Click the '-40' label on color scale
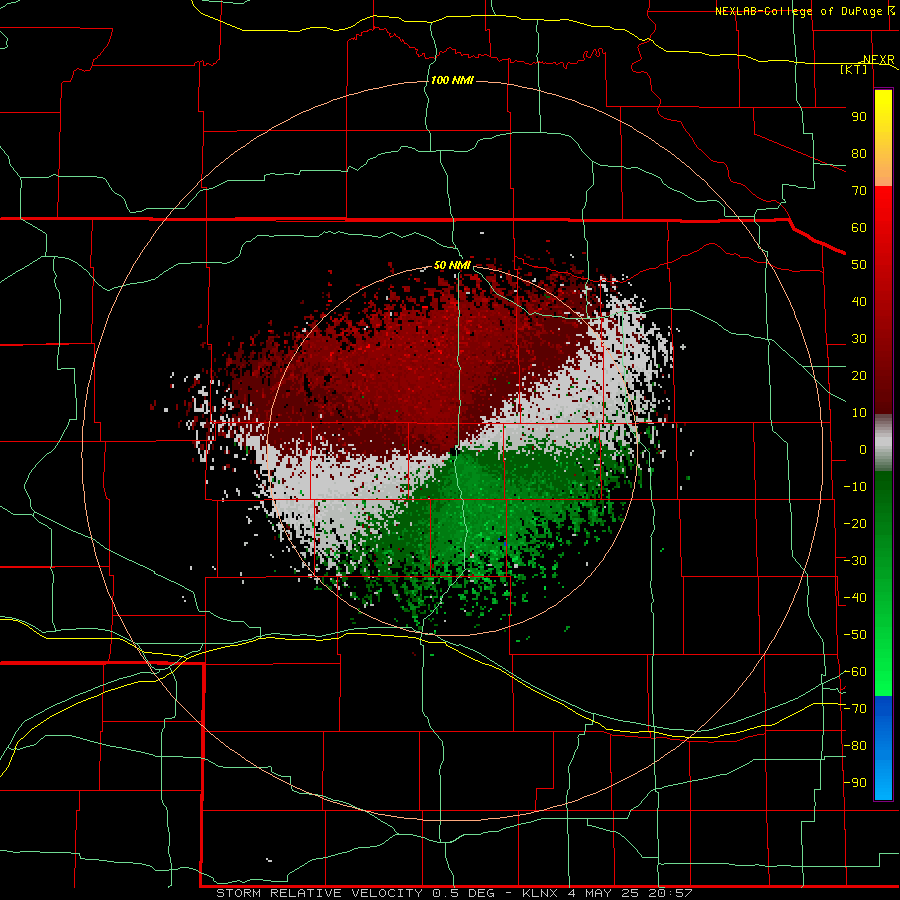Image resolution: width=900 pixels, height=900 pixels. tap(855, 598)
